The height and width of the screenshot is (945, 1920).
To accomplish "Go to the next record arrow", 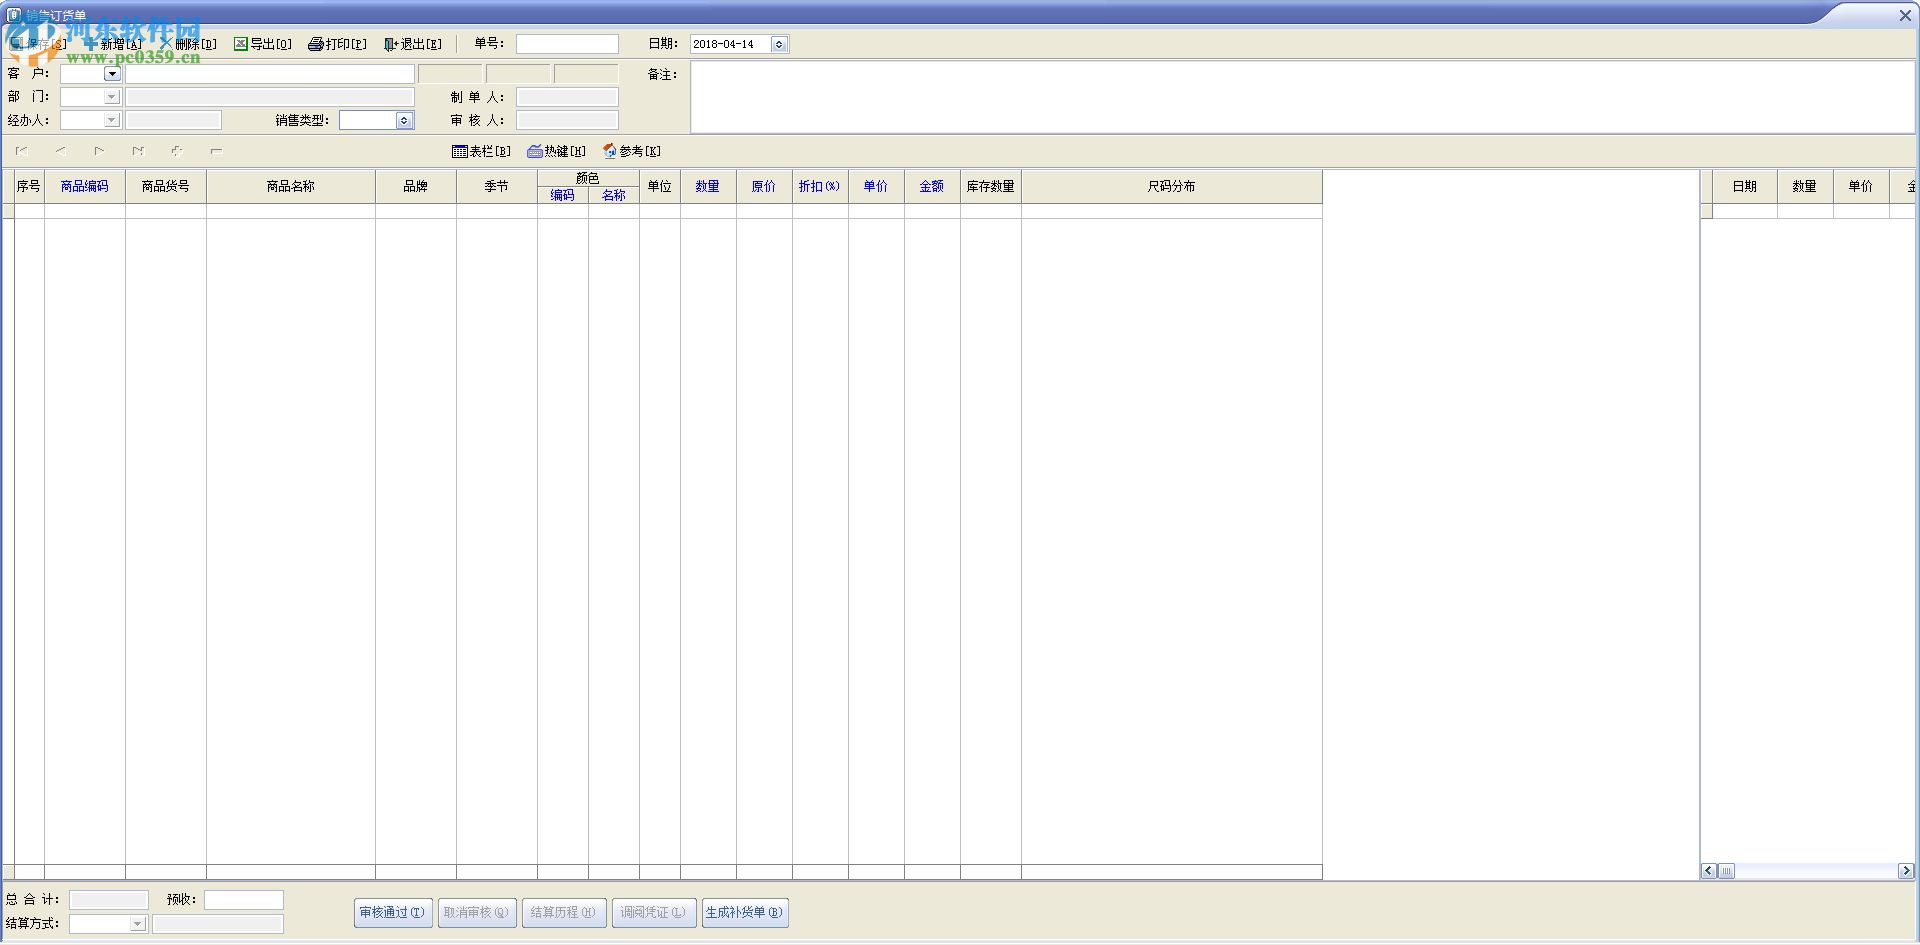I will tap(99, 151).
